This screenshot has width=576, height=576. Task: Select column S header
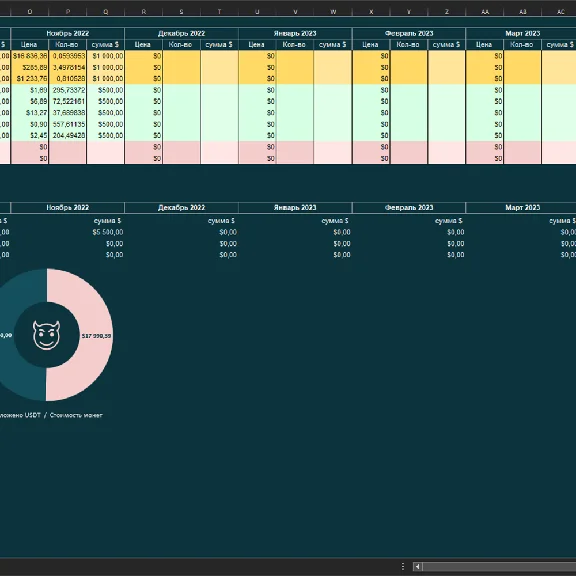[x=181, y=12]
